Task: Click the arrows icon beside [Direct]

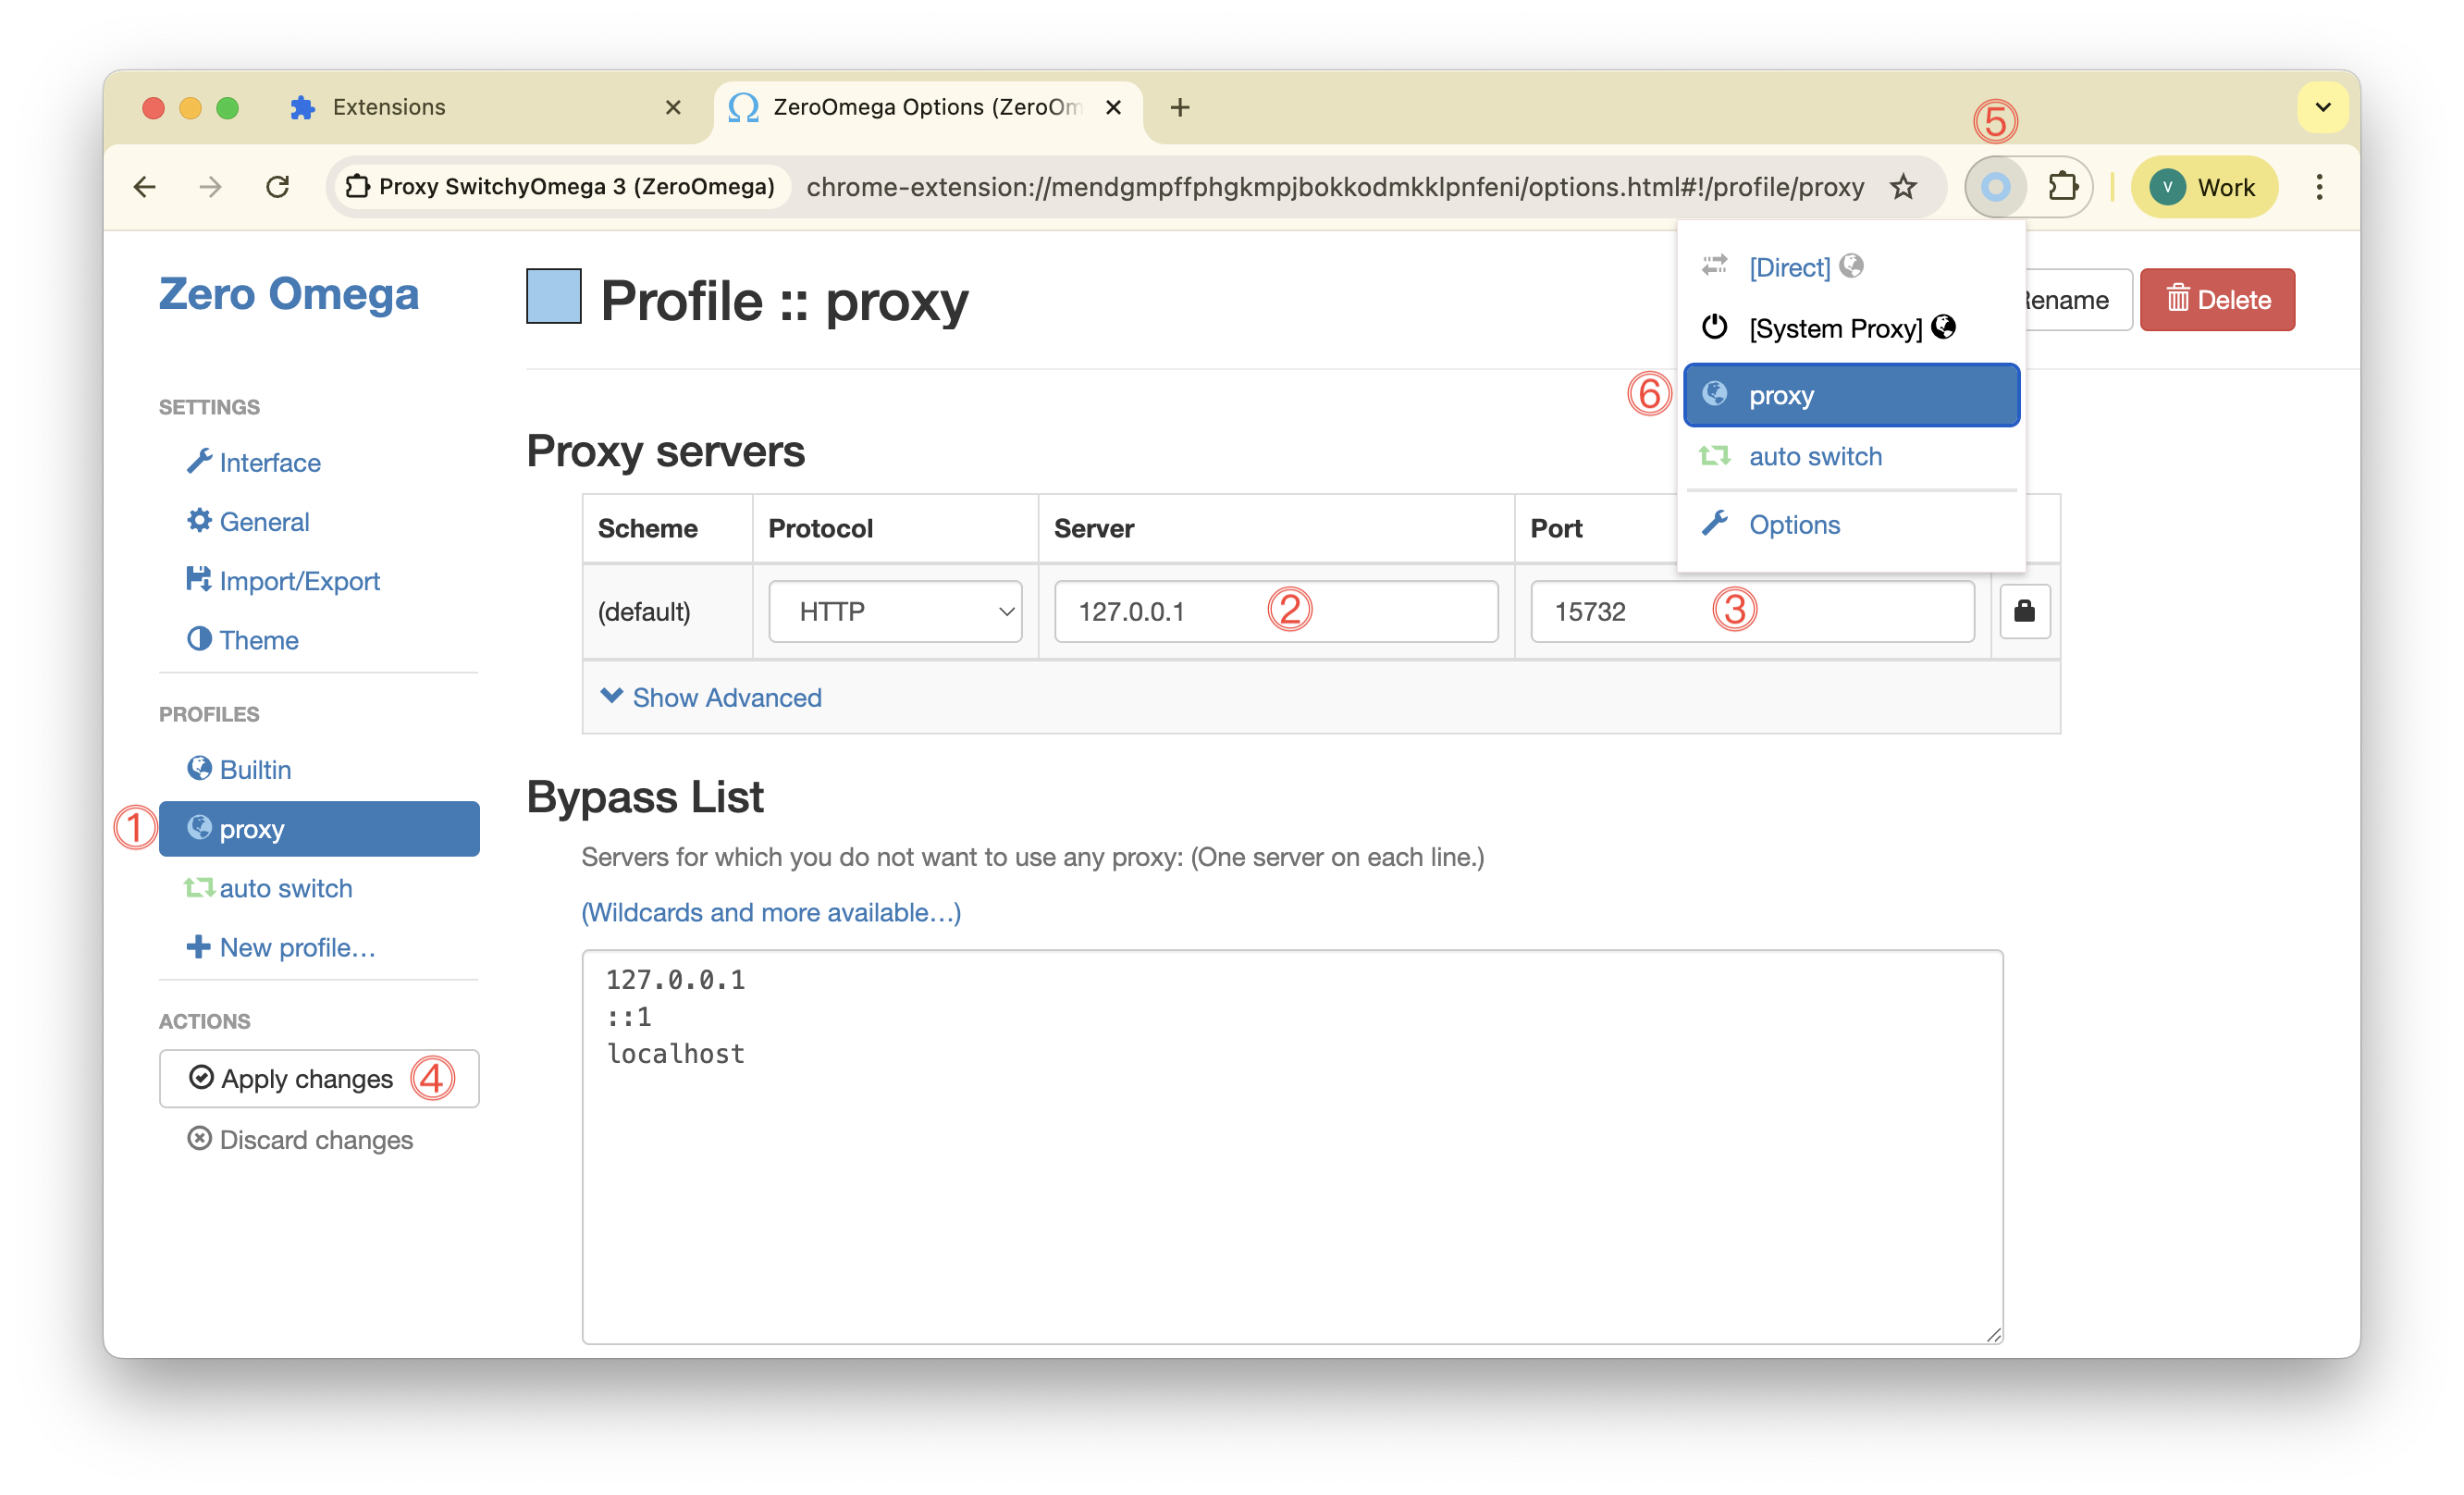Action: point(1715,265)
